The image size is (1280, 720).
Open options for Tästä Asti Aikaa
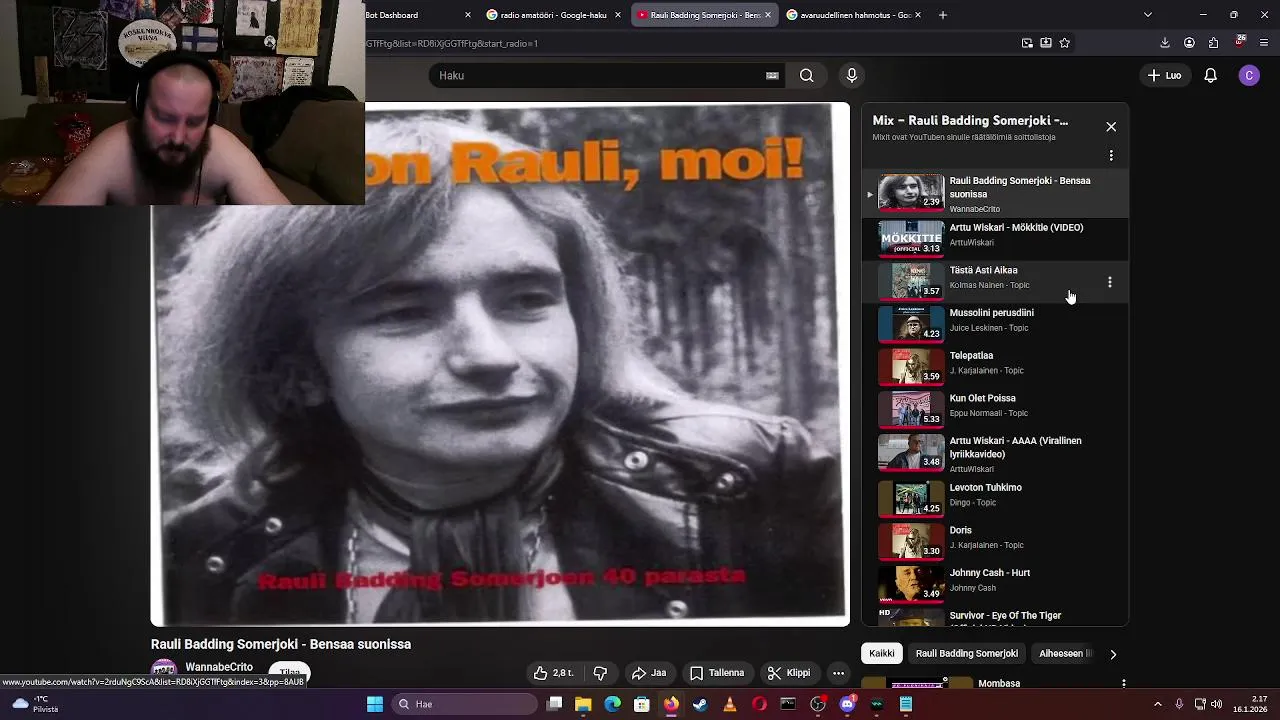[x=1110, y=282]
